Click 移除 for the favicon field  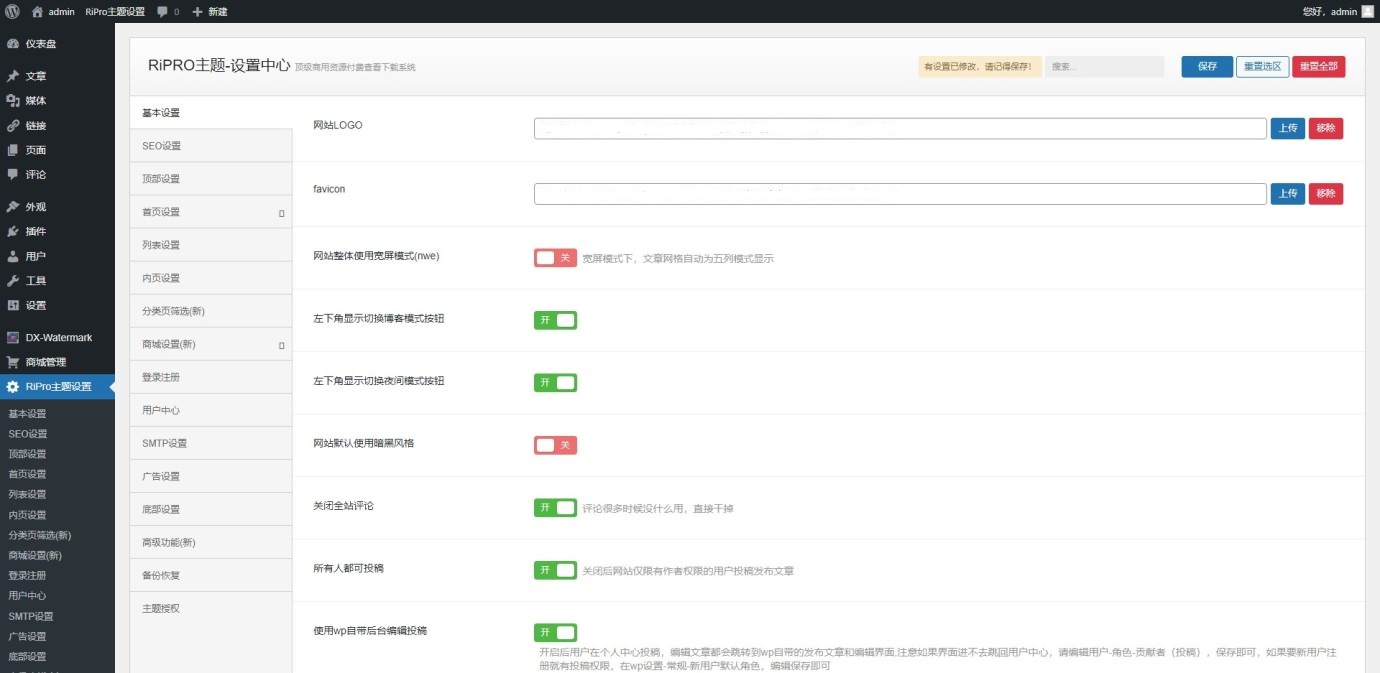(x=1326, y=194)
